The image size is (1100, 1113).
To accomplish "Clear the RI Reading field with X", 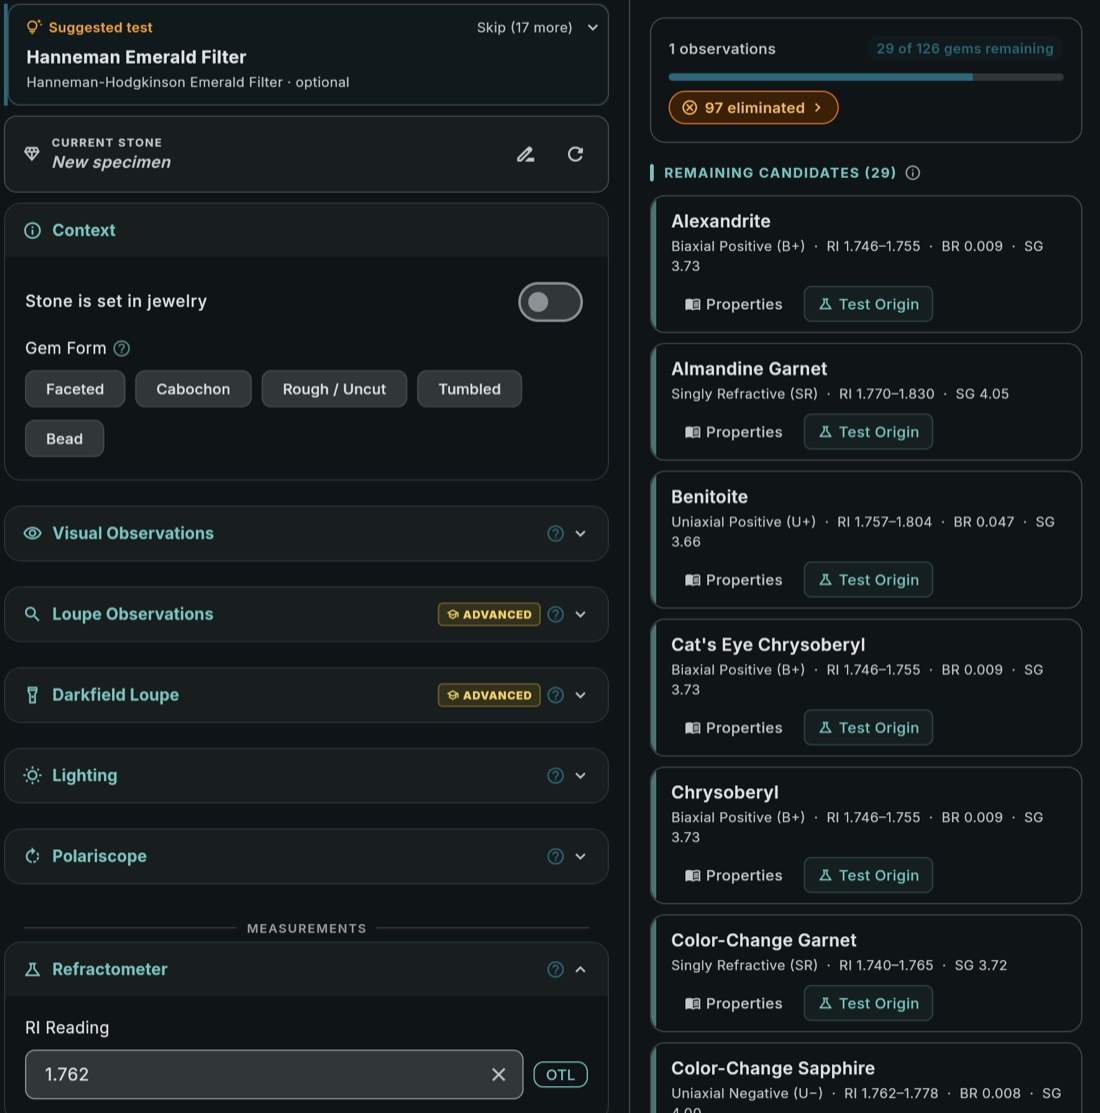I will point(498,1075).
